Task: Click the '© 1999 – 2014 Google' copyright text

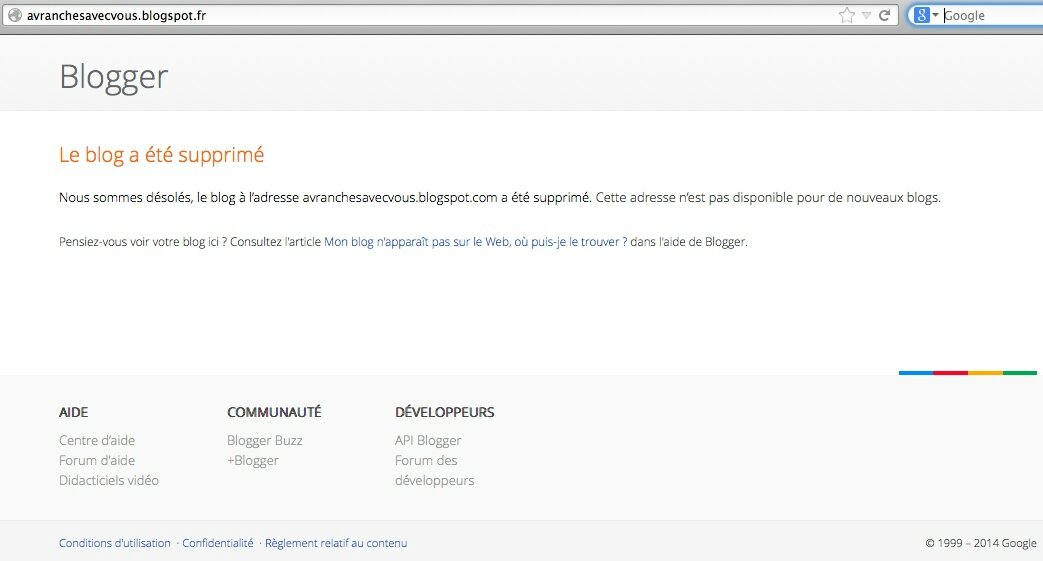Action: [980, 543]
